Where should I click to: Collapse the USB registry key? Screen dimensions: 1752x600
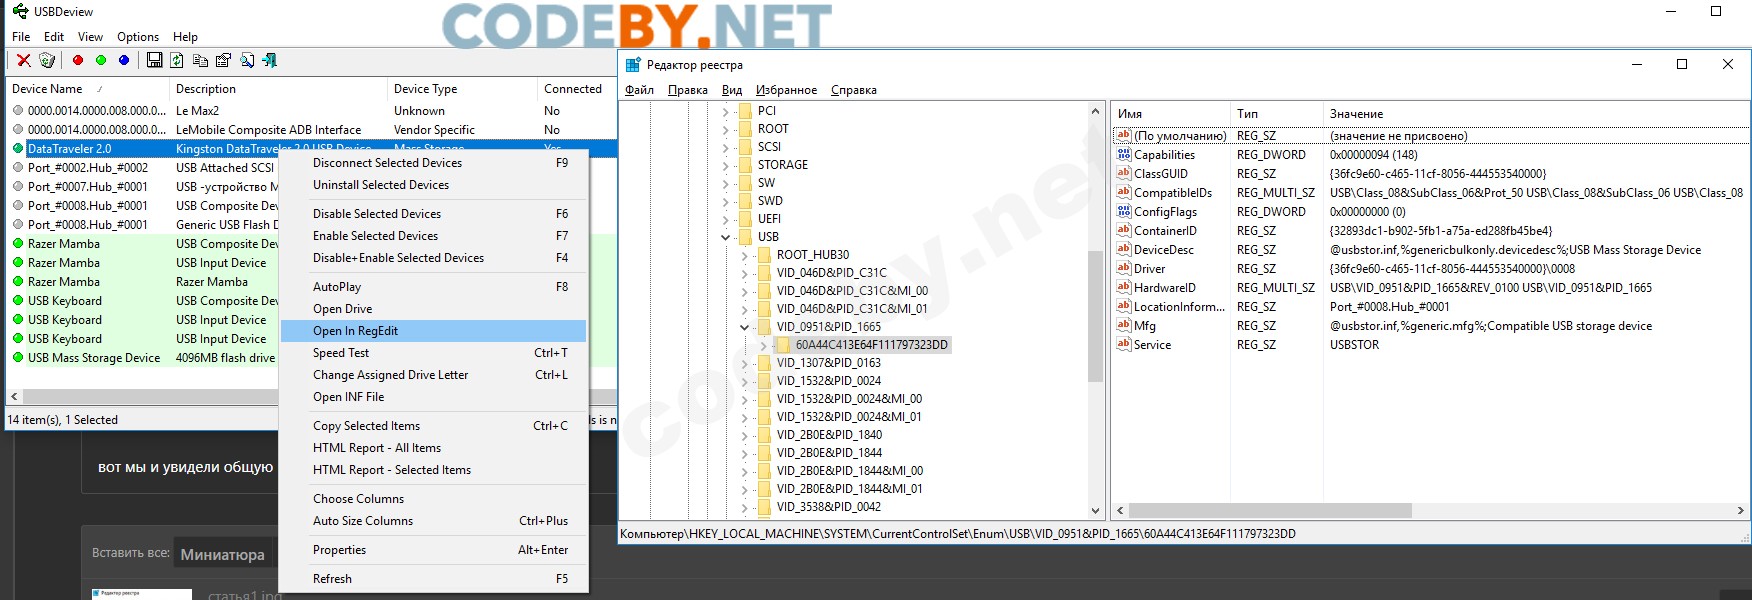(x=726, y=237)
